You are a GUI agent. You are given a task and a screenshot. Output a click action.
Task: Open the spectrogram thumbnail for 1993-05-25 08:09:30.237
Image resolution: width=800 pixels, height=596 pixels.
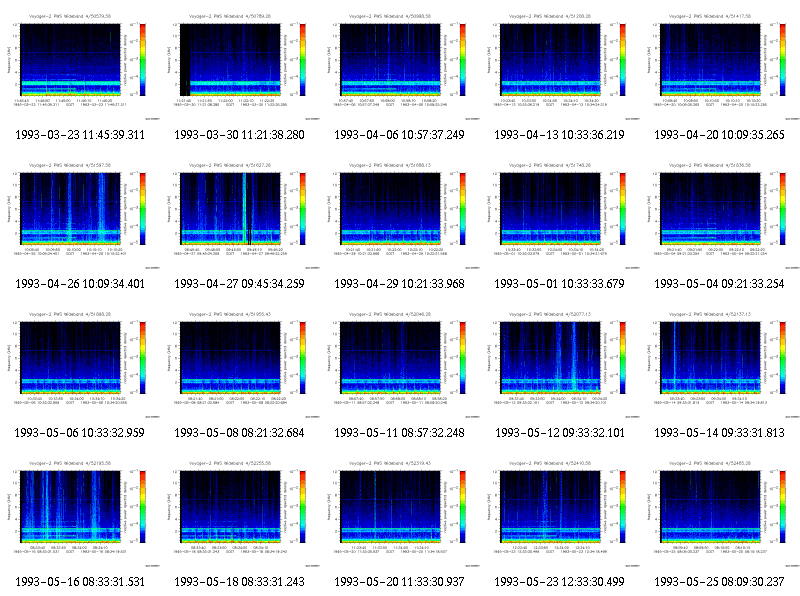[x=720, y=513]
